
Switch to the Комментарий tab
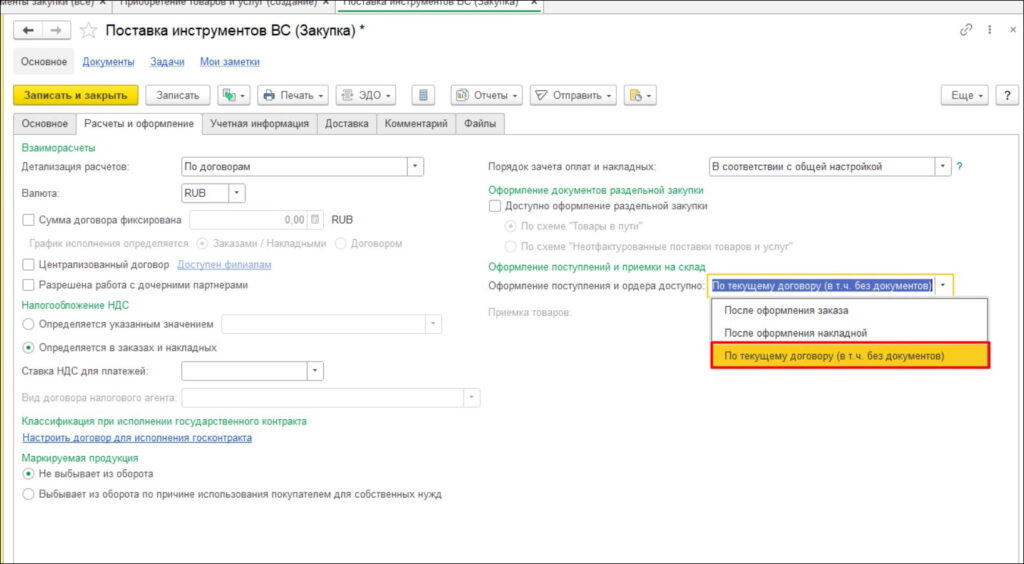tap(416, 123)
